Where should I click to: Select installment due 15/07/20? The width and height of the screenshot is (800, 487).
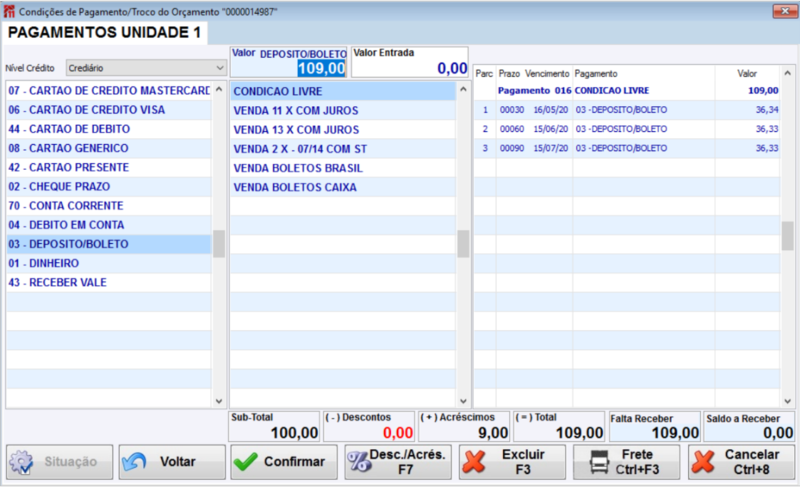tap(627, 148)
